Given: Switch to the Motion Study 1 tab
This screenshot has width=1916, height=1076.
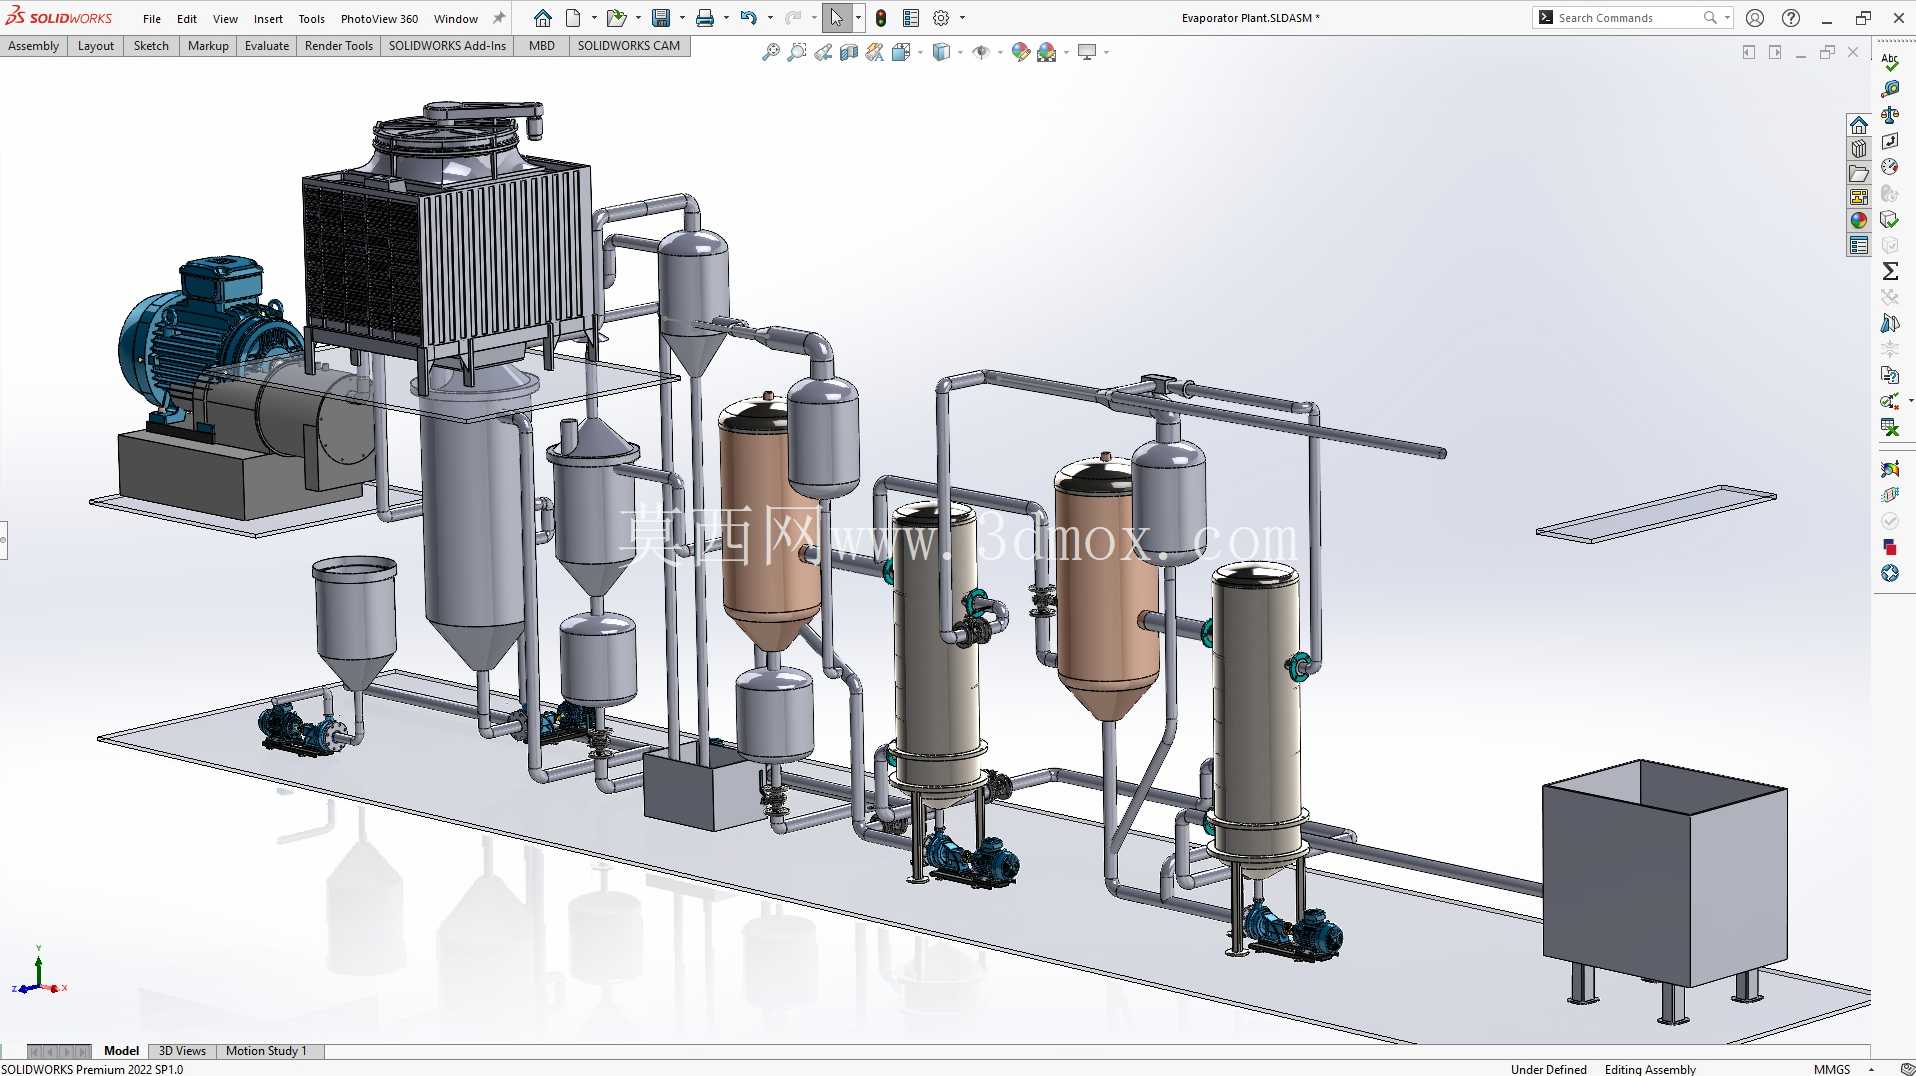Looking at the screenshot, I should pyautogui.click(x=266, y=1051).
